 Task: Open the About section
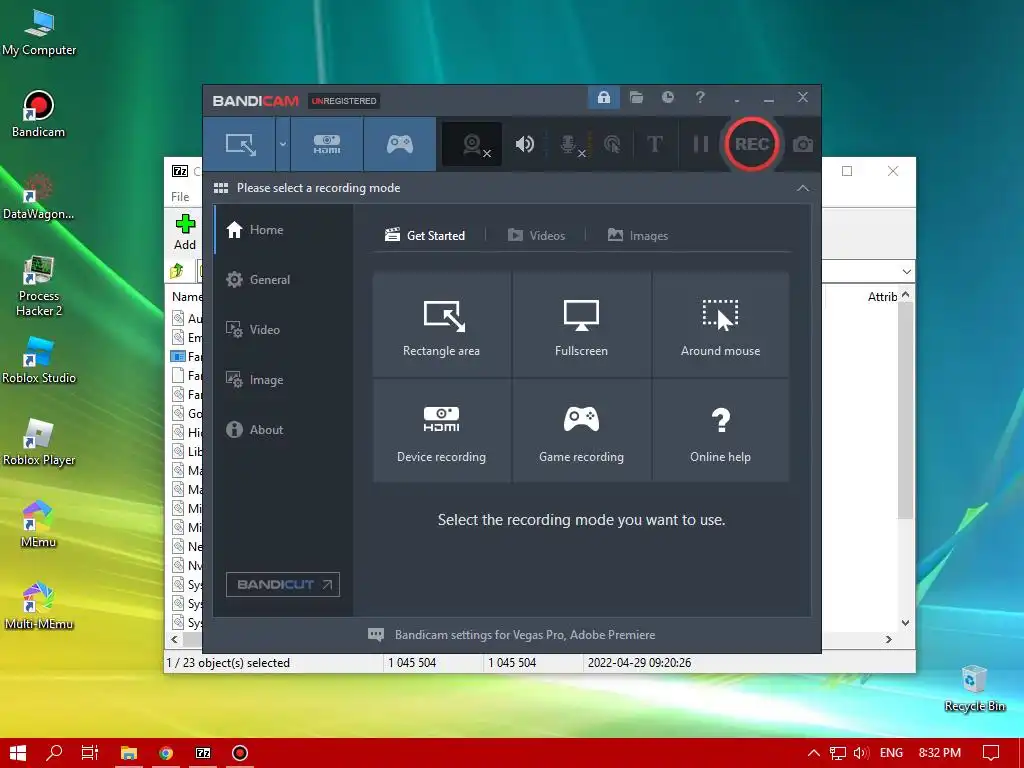(283, 430)
